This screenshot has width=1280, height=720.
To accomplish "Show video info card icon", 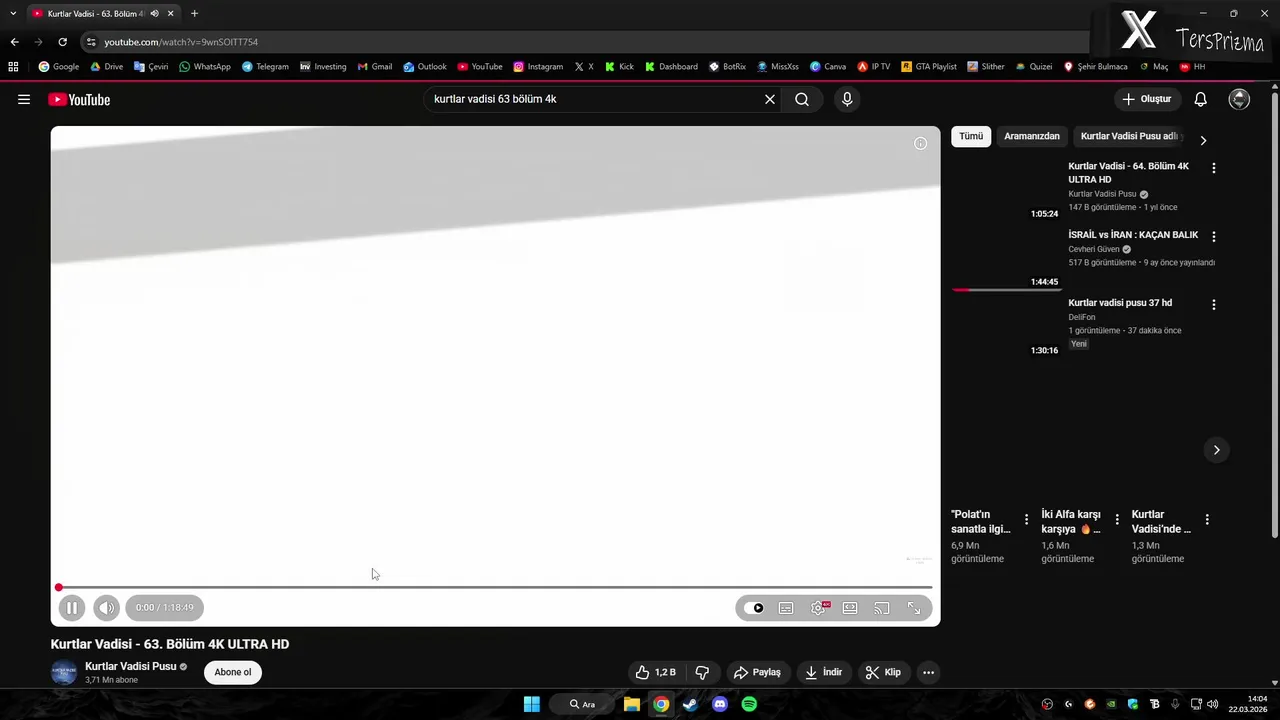I will click(x=921, y=143).
